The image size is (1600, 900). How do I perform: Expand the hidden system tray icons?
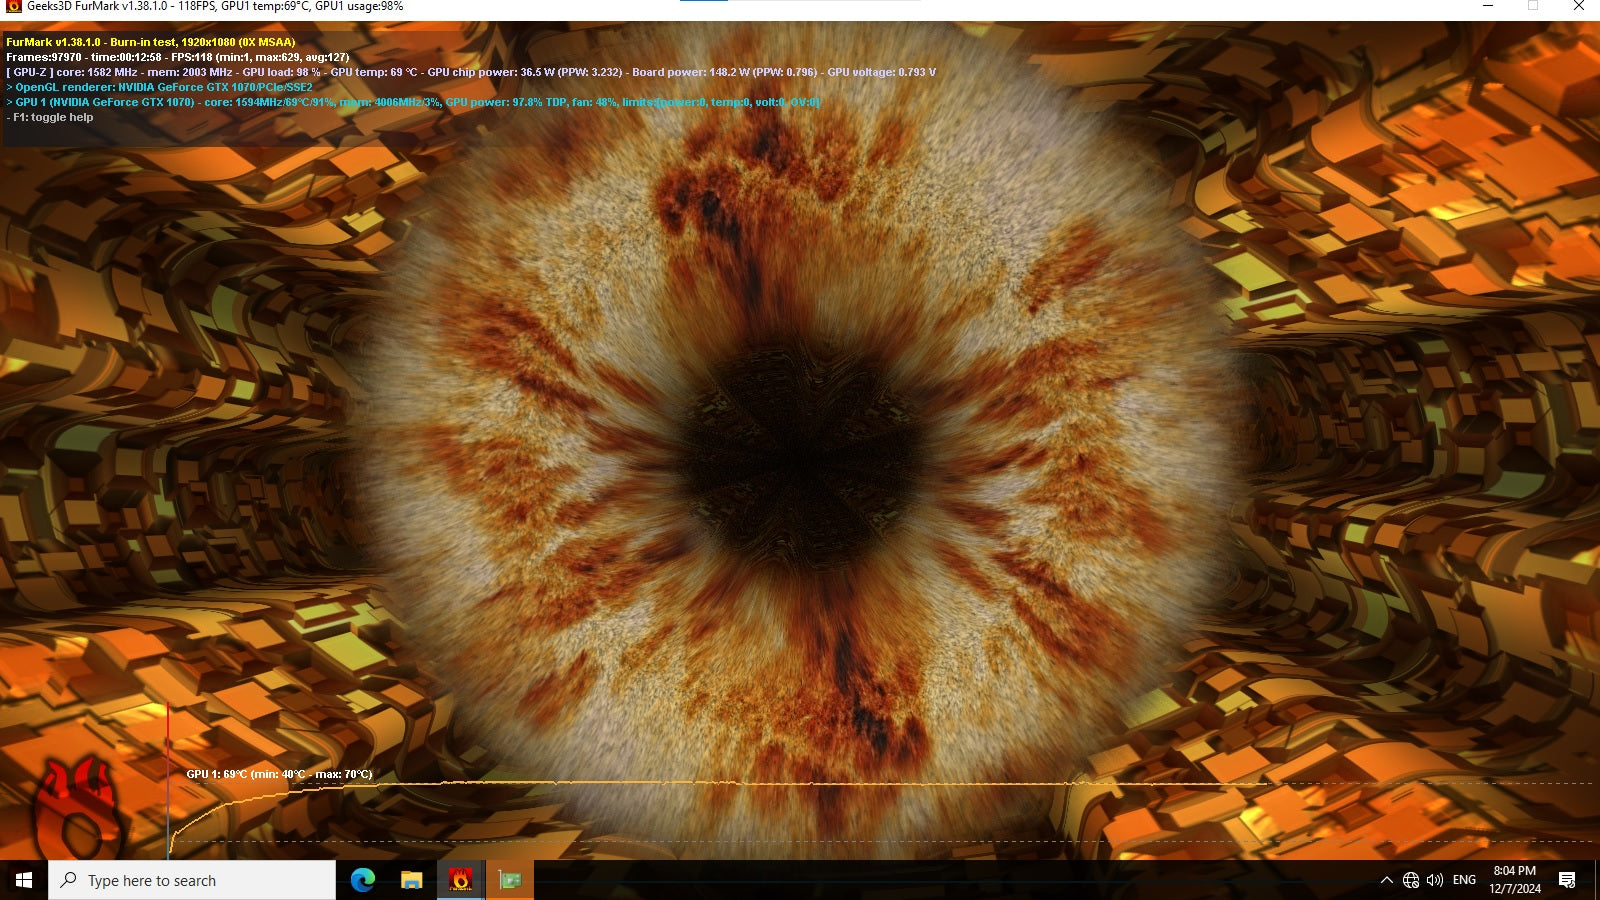click(x=1386, y=880)
